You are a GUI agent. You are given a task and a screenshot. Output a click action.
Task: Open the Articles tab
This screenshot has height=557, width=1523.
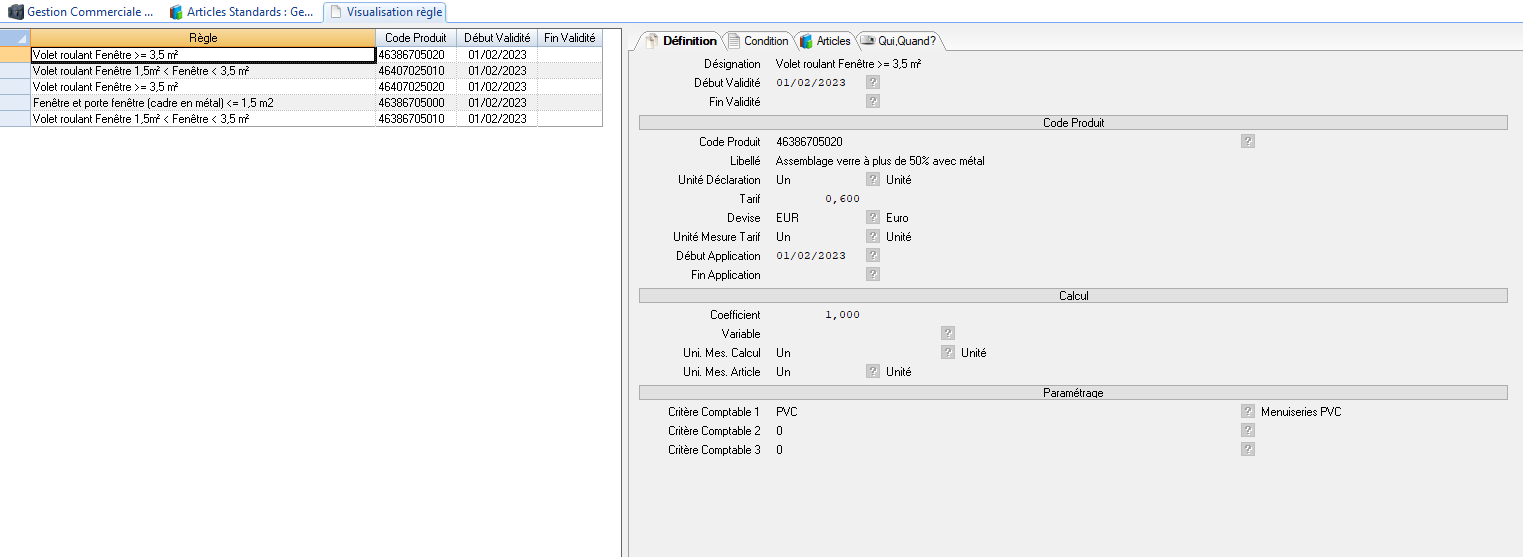825,41
